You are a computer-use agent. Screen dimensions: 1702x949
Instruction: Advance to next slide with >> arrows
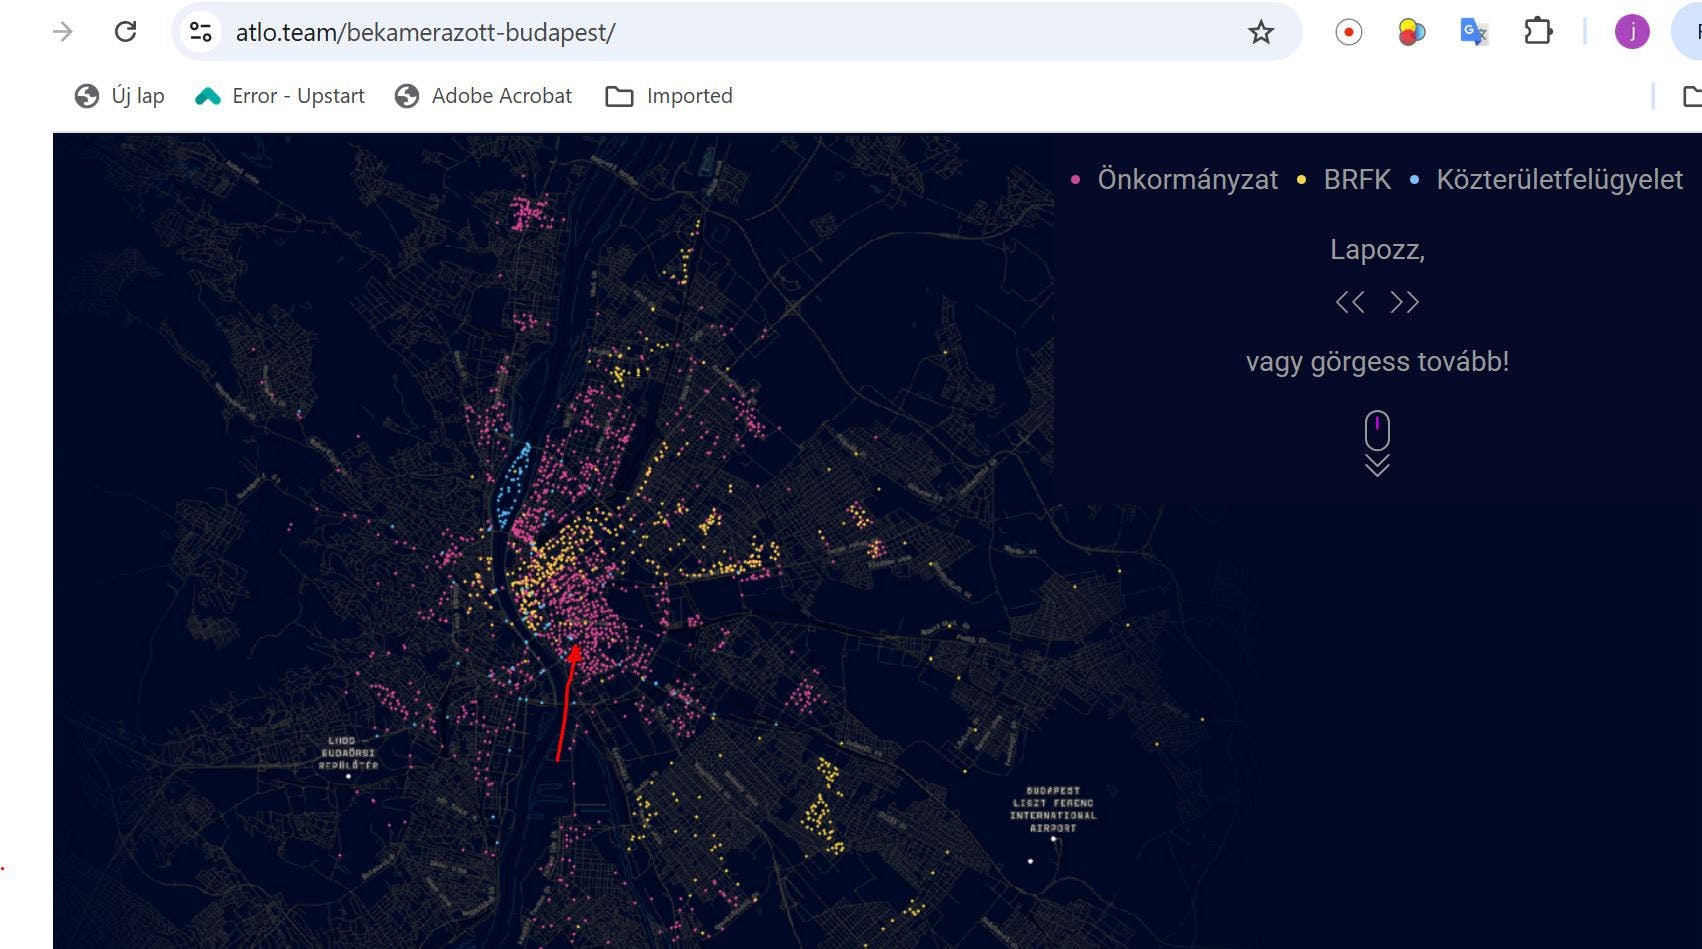(x=1404, y=302)
